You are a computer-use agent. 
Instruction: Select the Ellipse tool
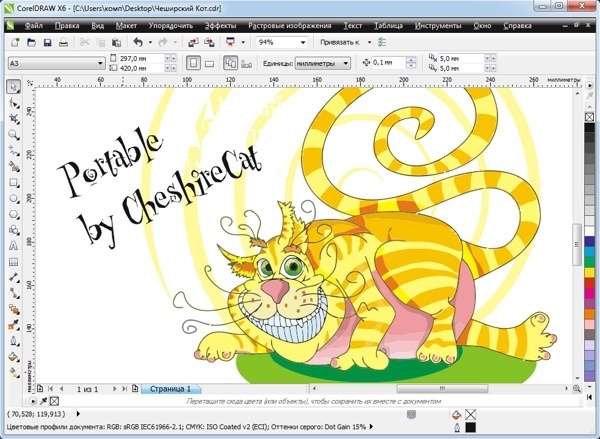click(13, 197)
